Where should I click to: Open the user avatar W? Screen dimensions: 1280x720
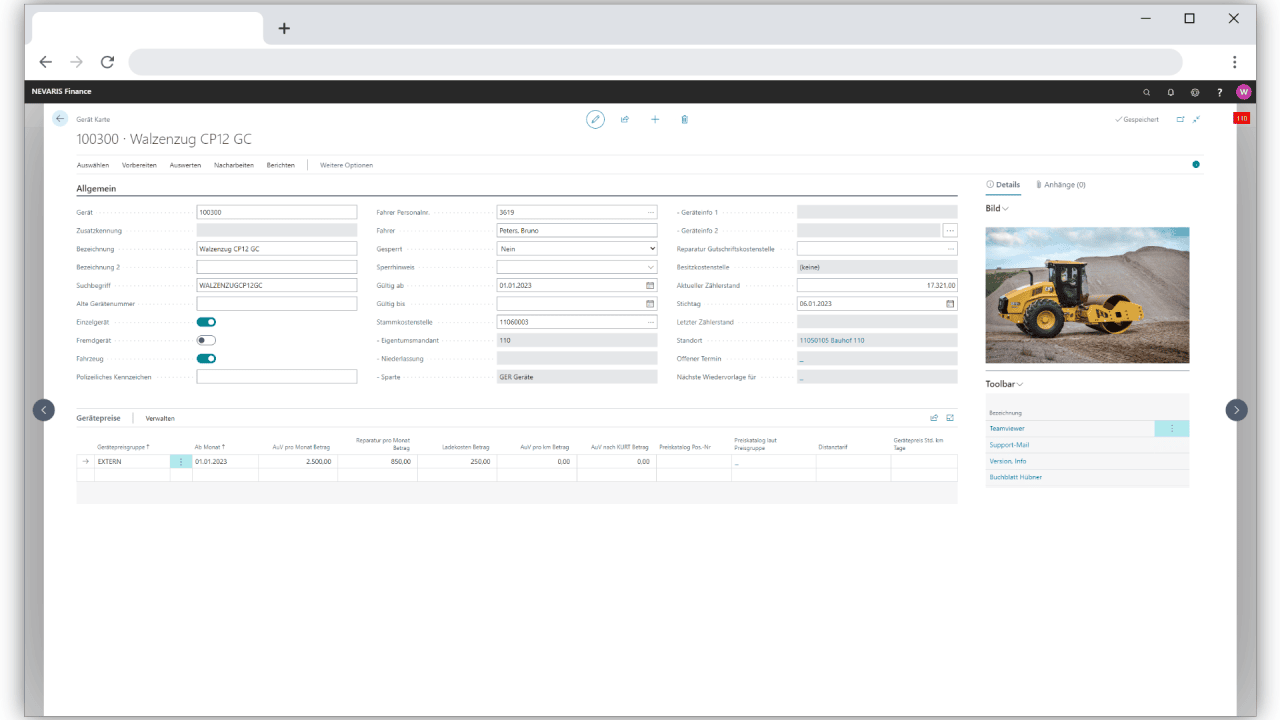1244,92
